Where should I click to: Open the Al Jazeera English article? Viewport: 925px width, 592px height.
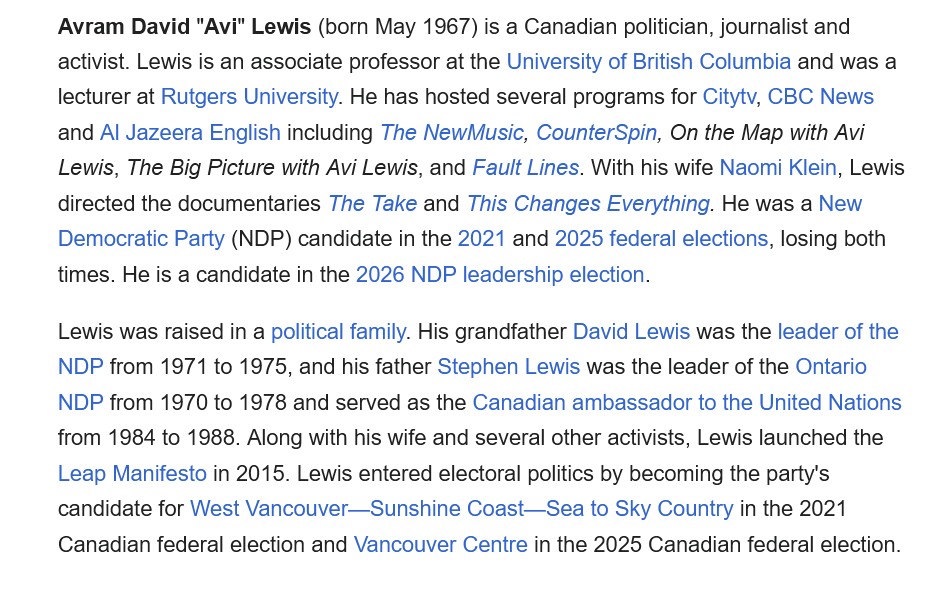[190, 133]
